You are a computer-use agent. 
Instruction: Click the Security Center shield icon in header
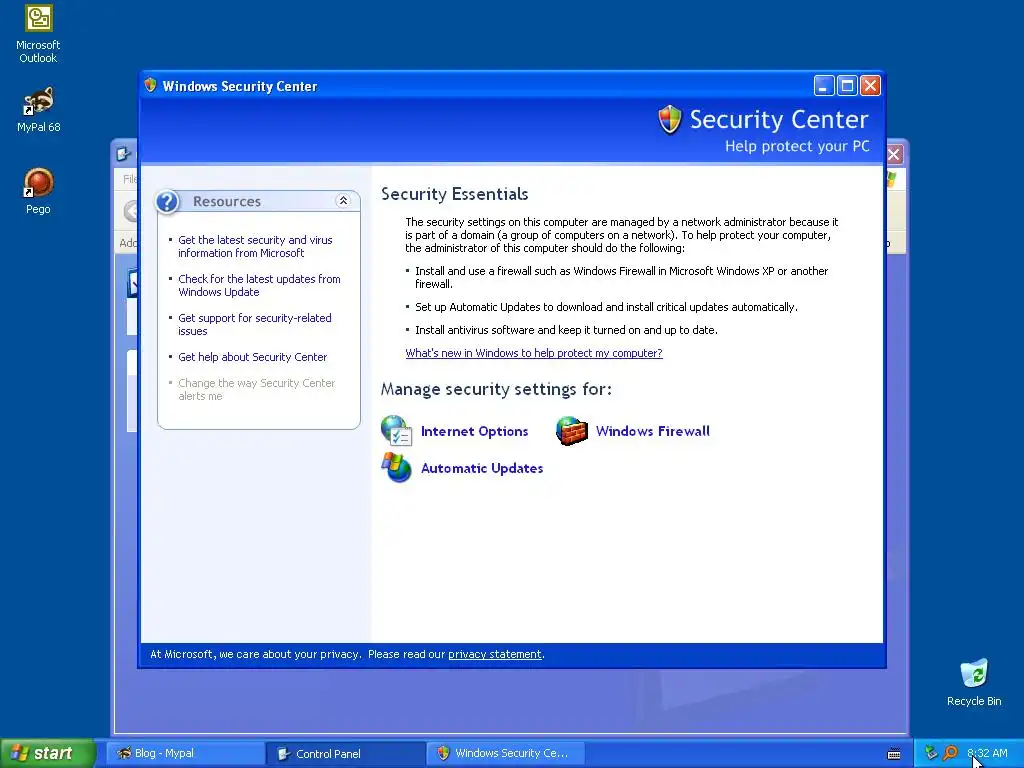tap(669, 120)
